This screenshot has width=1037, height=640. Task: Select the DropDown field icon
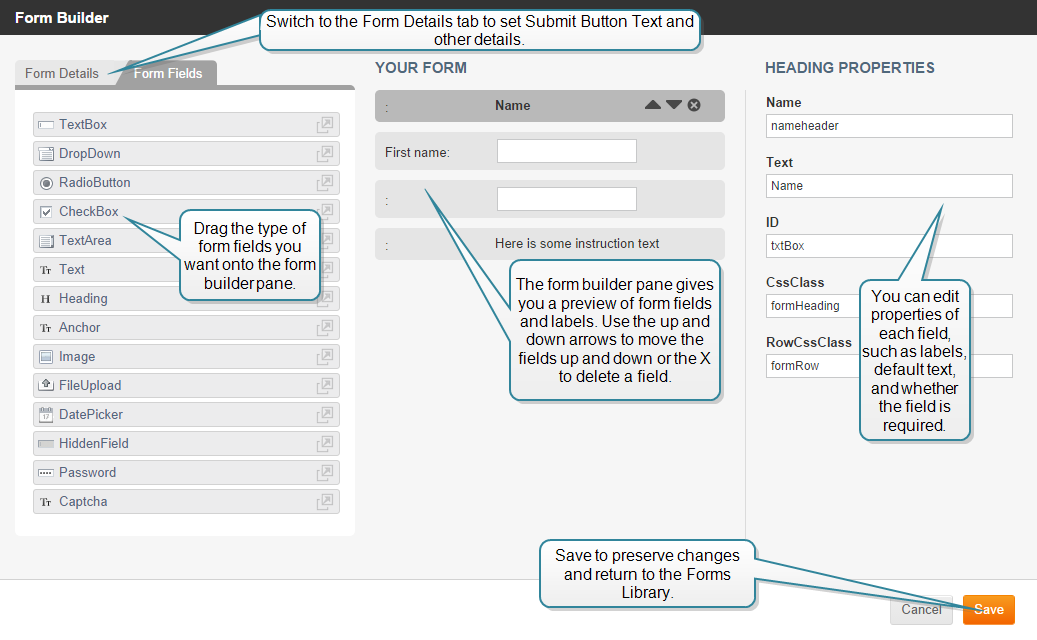(x=46, y=154)
